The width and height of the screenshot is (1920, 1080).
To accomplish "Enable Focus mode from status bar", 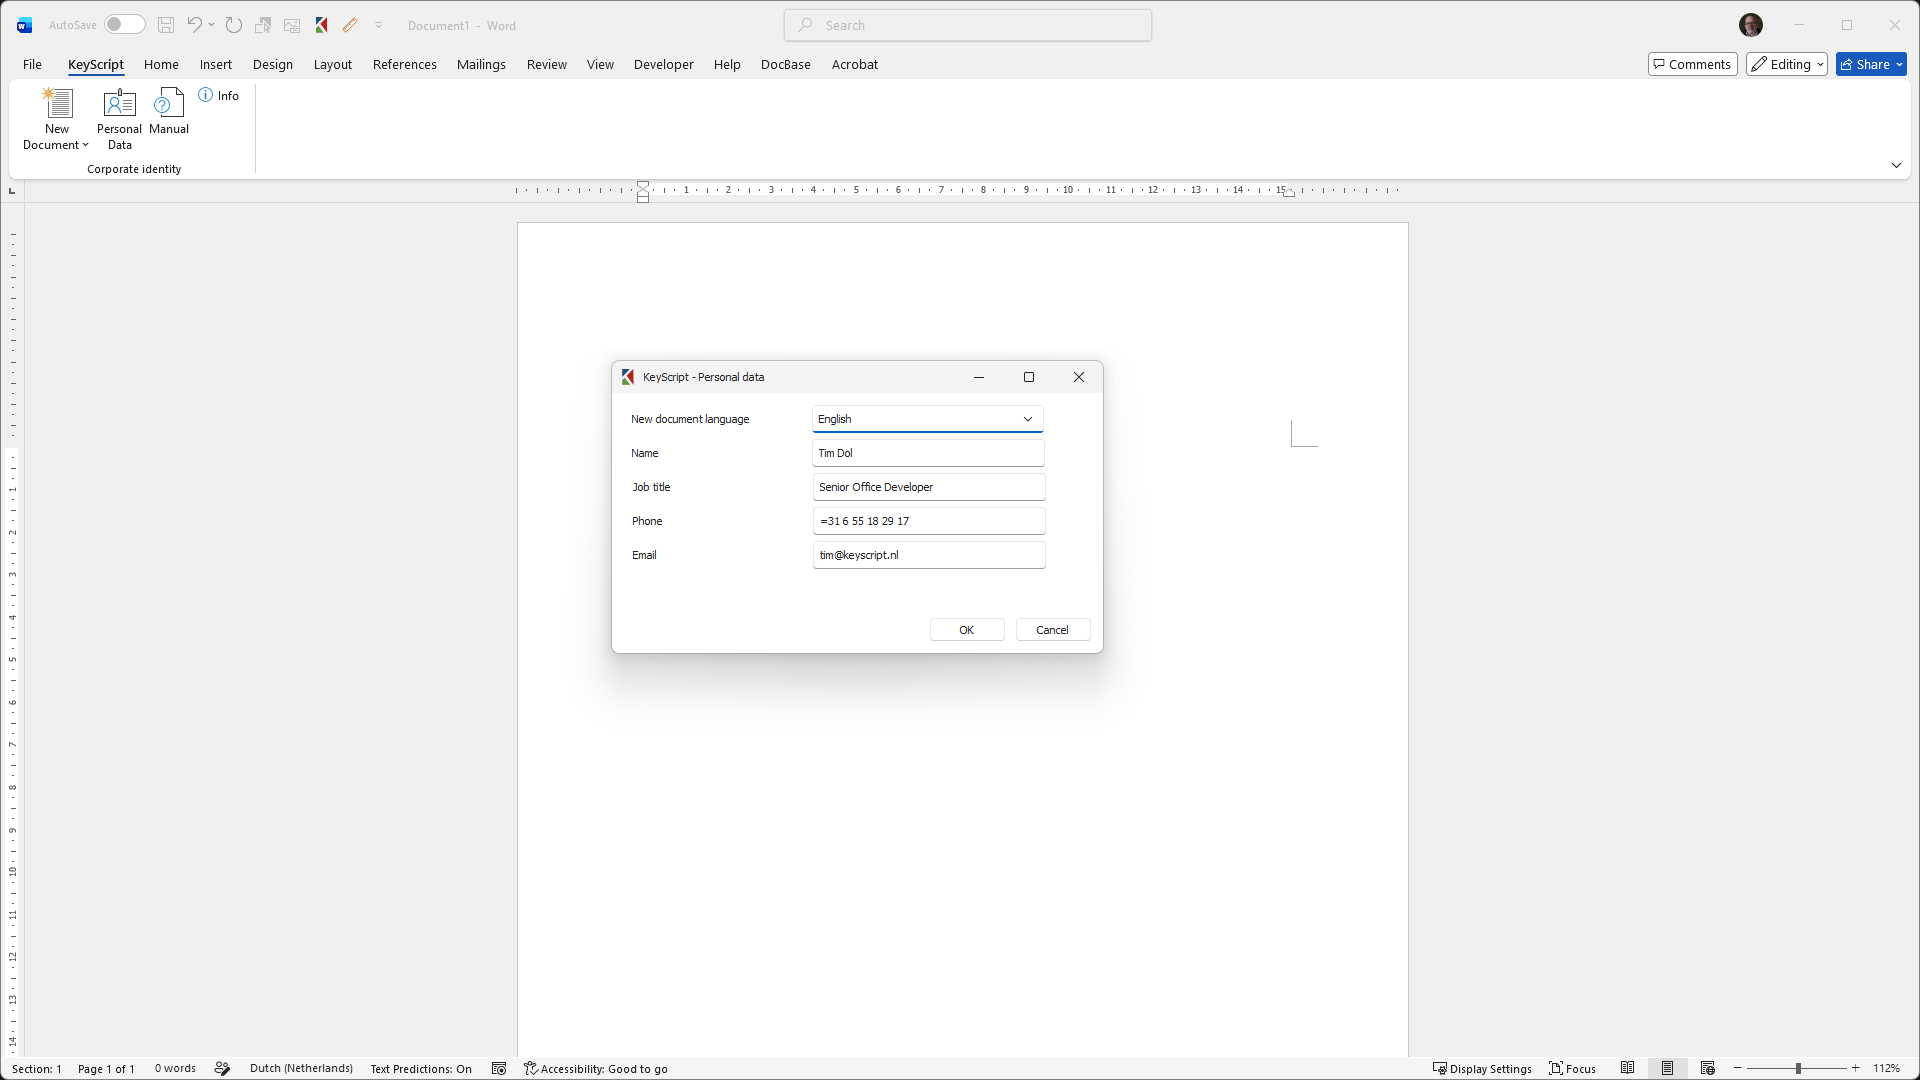I will click(x=1573, y=1068).
